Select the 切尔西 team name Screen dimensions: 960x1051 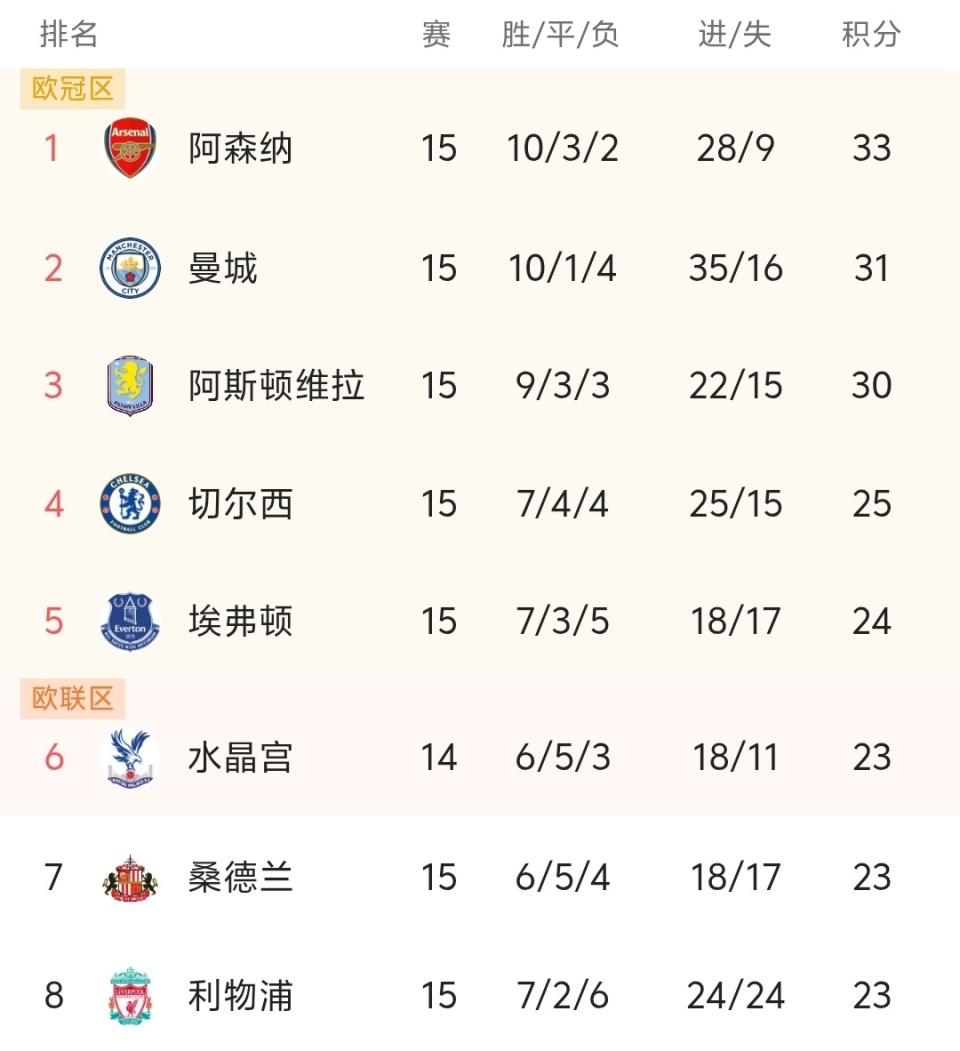[240, 504]
